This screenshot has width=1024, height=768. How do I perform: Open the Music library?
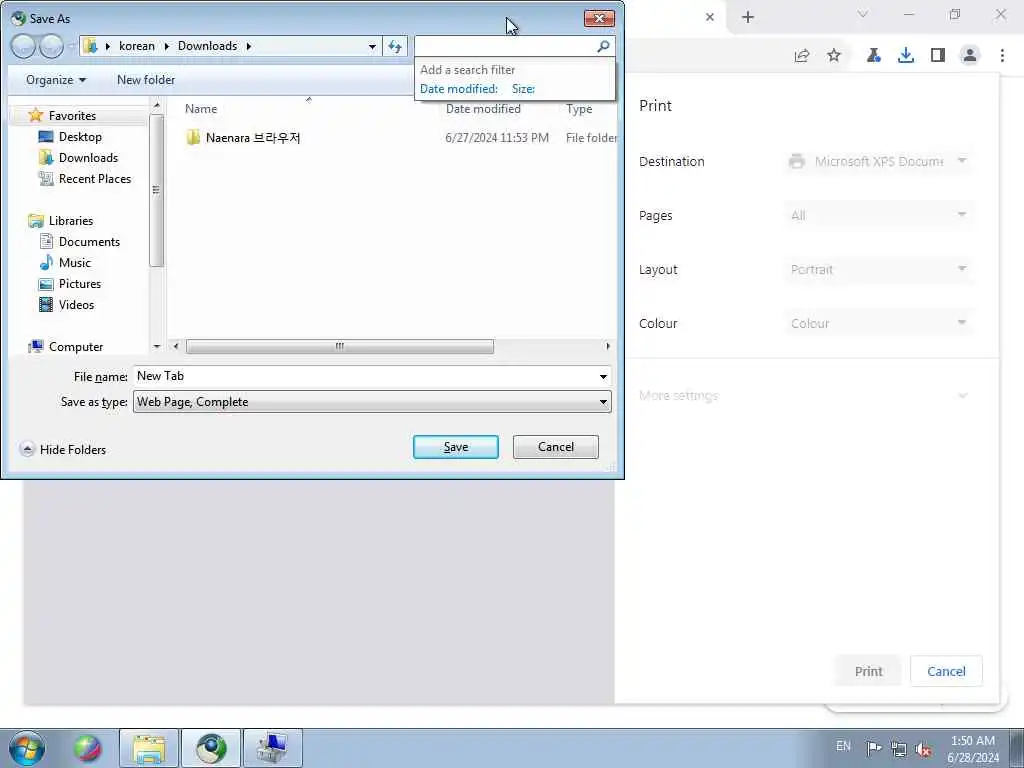point(74,263)
